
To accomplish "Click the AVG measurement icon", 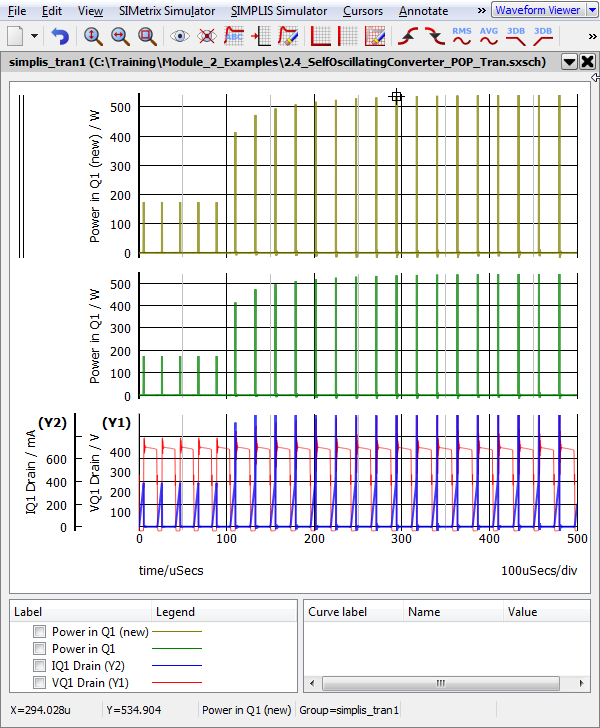I will tap(489, 37).
